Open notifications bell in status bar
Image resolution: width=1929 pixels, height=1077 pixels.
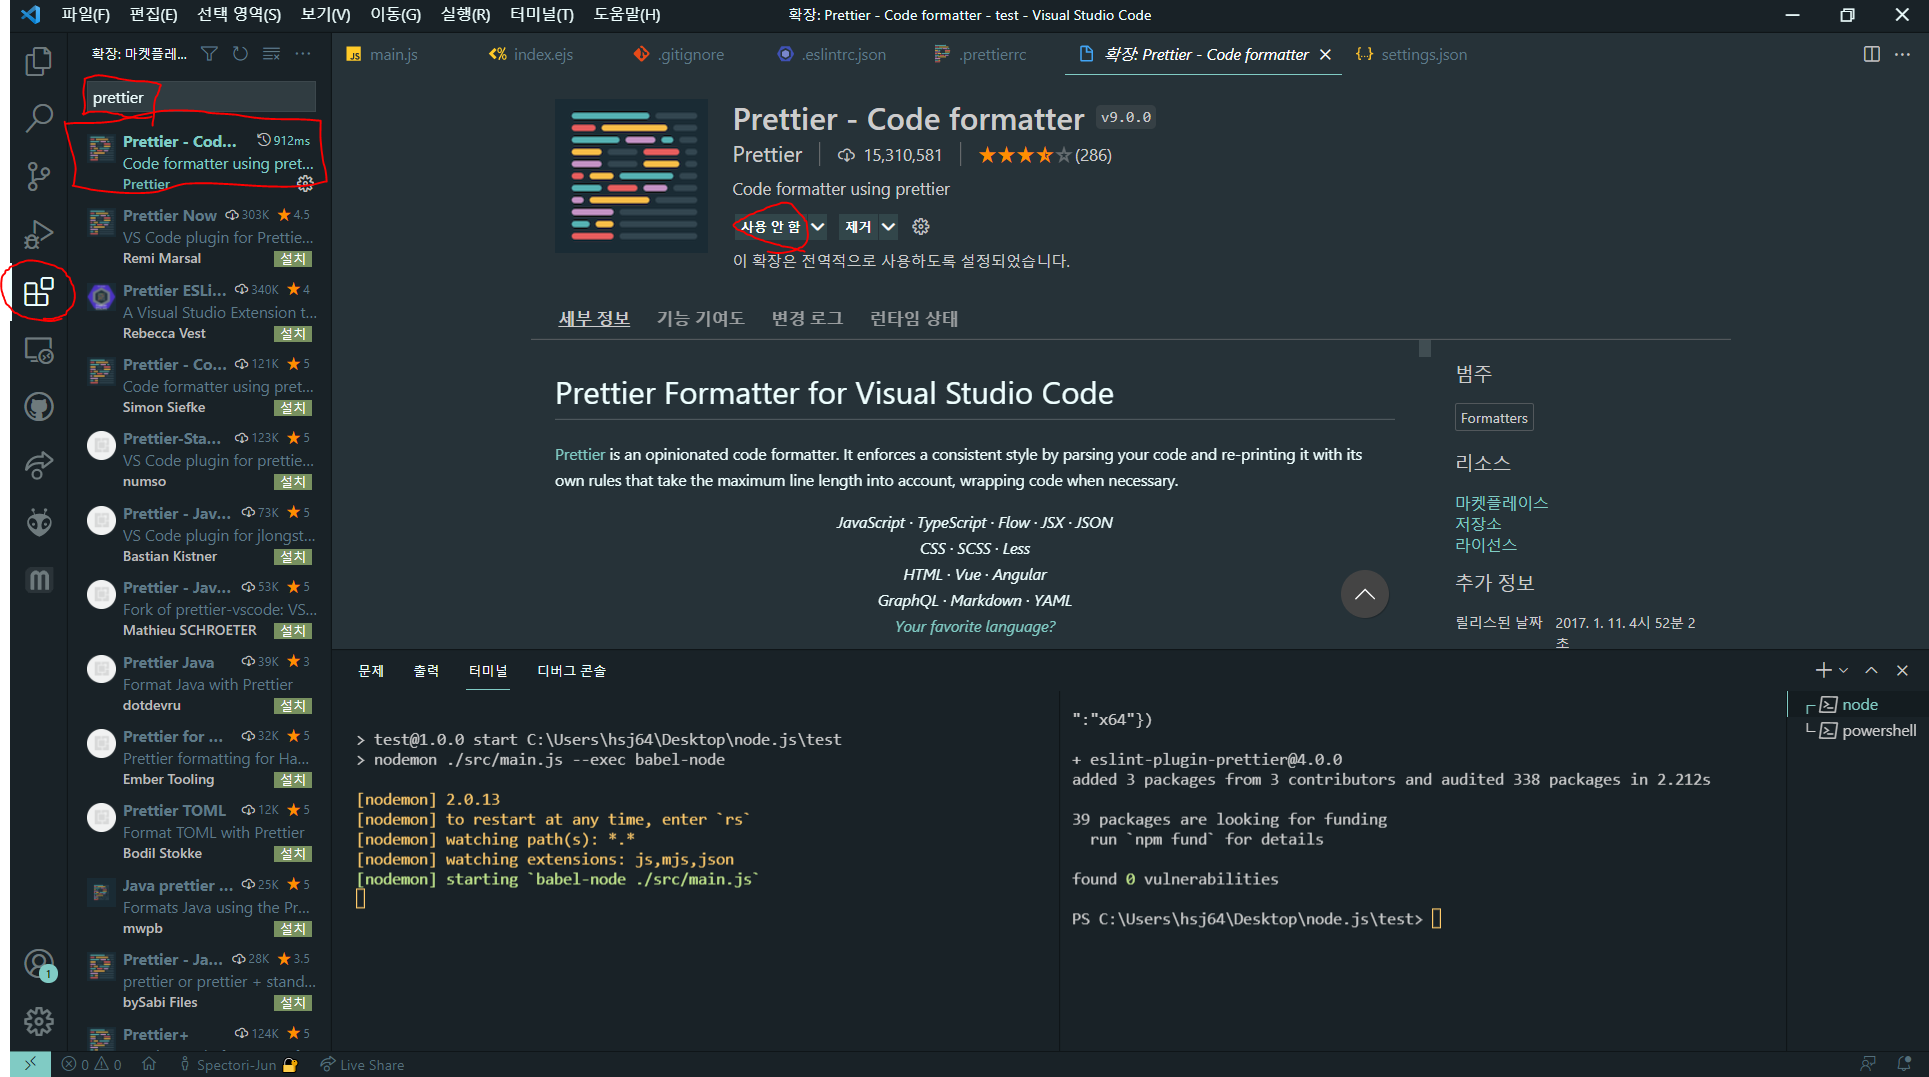pyautogui.click(x=1904, y=1064)
